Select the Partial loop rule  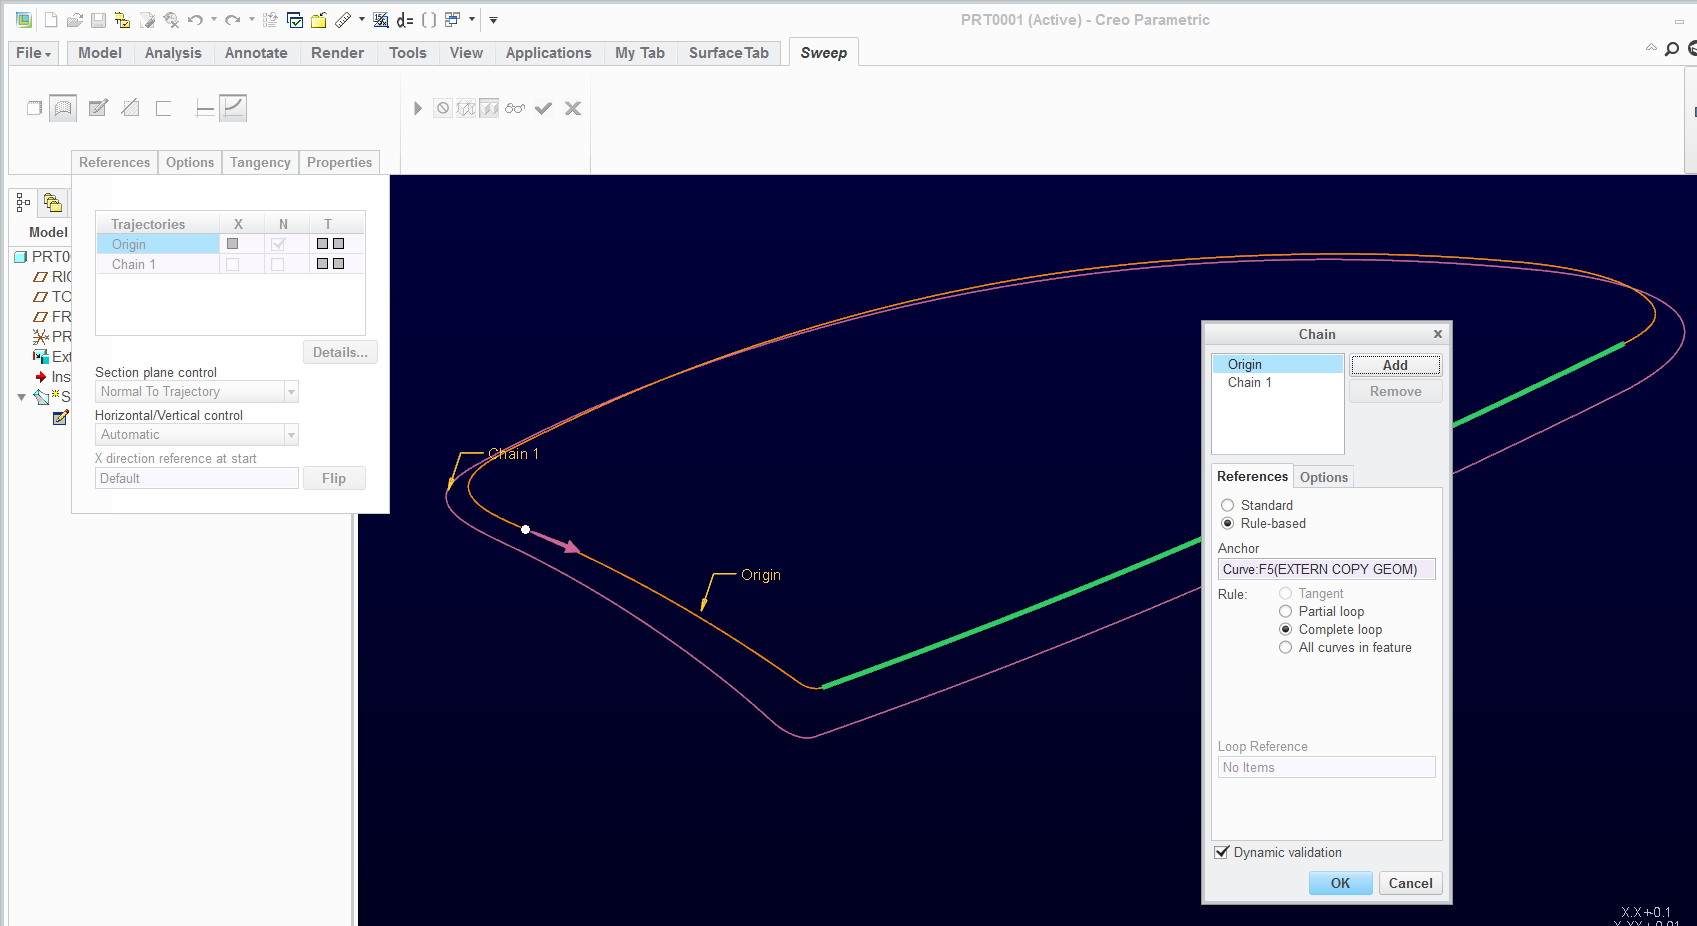pyautogui.click(x=1286, y=611)
